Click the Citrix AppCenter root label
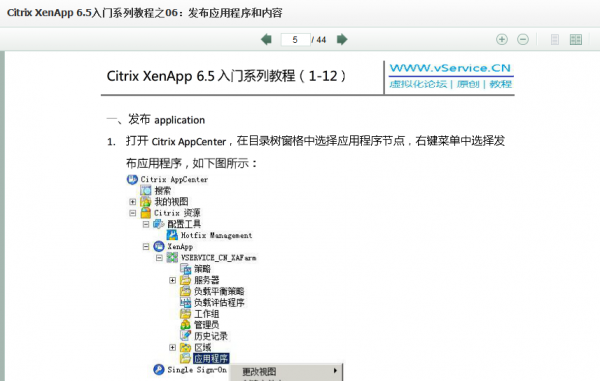 coord(174,179)
